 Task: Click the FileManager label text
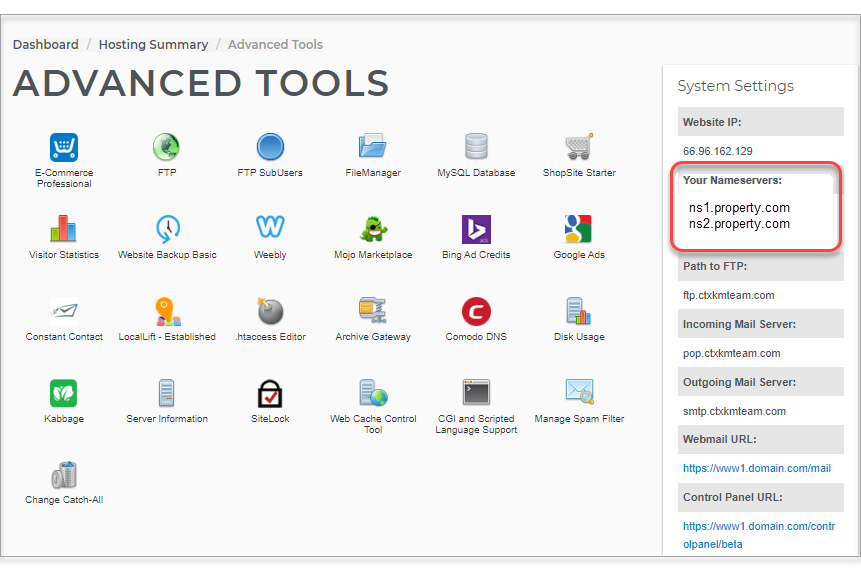click(x=373, y=172)
